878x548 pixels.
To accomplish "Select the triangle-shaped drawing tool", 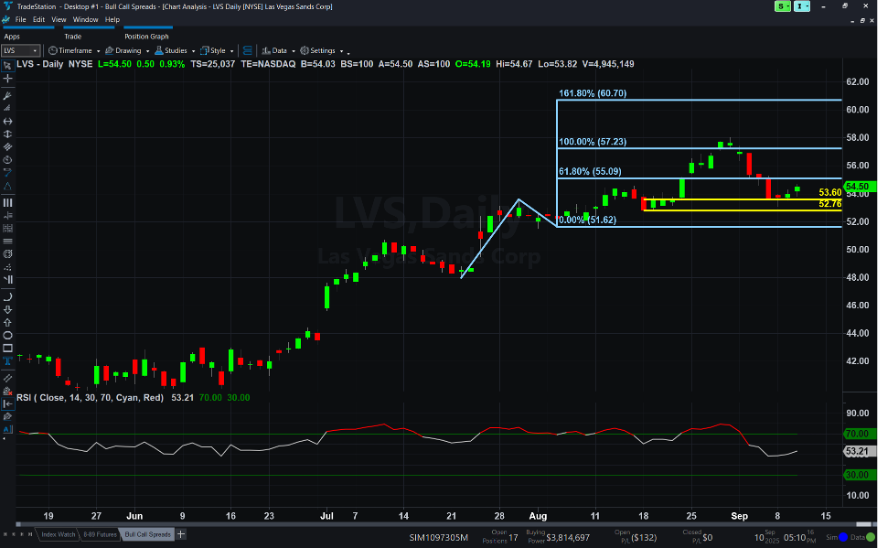I will point(8,186).
